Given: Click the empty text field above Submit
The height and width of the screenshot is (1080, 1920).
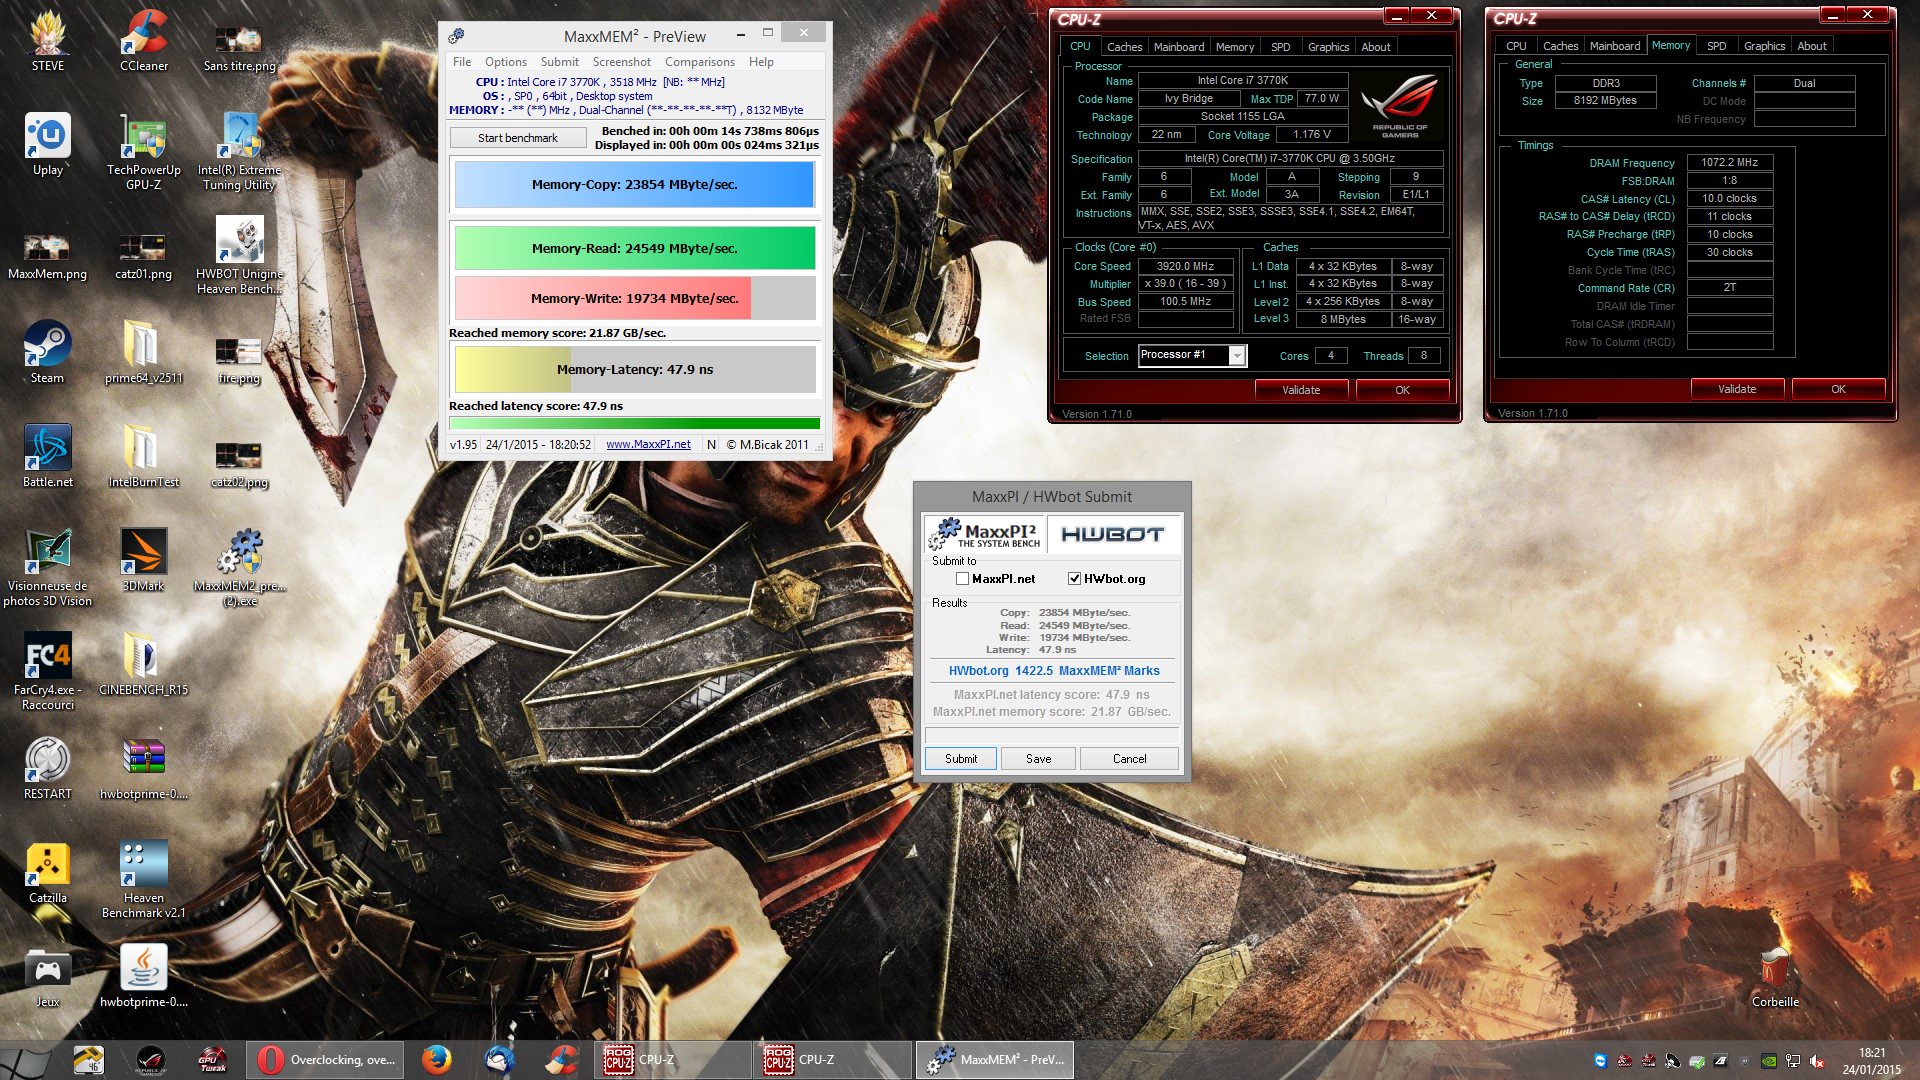Looking at the screenshot, I should (x=1051, y=735).
